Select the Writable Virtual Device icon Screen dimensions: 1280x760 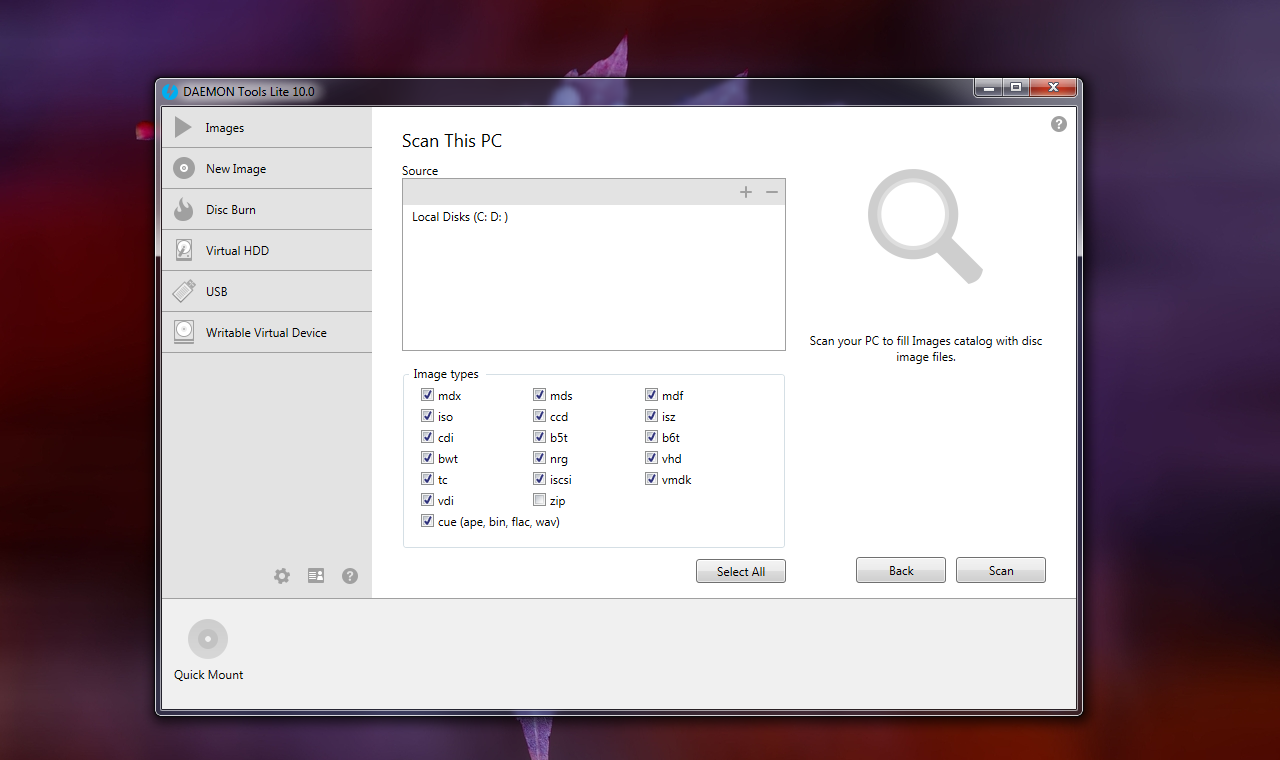pos(183,332)
